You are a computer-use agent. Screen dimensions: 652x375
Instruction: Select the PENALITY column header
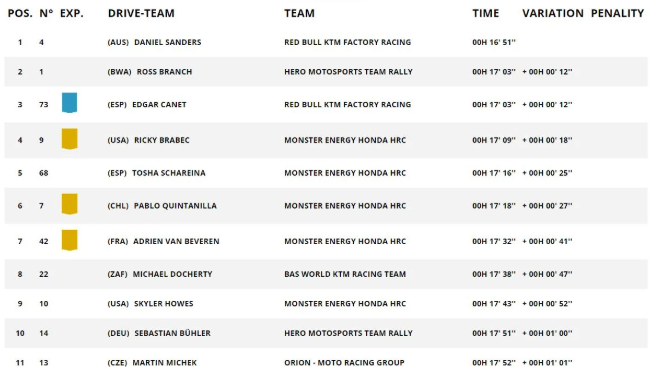(617, 13)
